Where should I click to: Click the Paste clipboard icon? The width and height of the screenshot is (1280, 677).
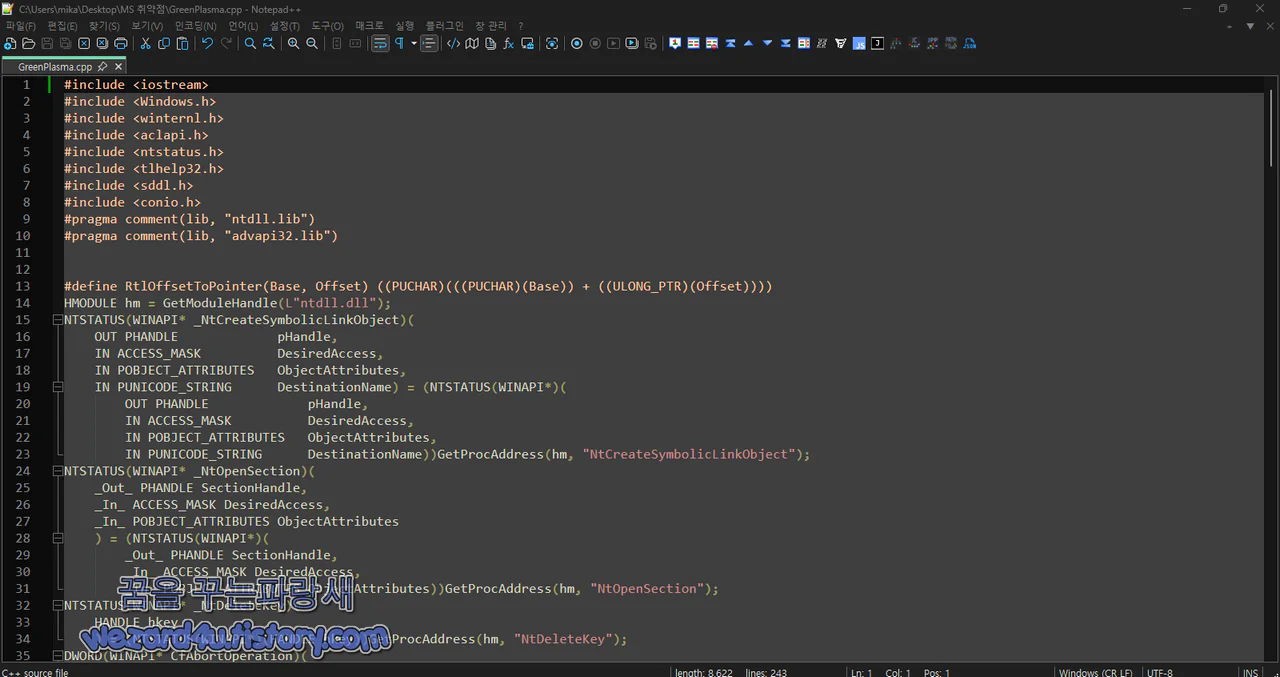click(182, 44)
